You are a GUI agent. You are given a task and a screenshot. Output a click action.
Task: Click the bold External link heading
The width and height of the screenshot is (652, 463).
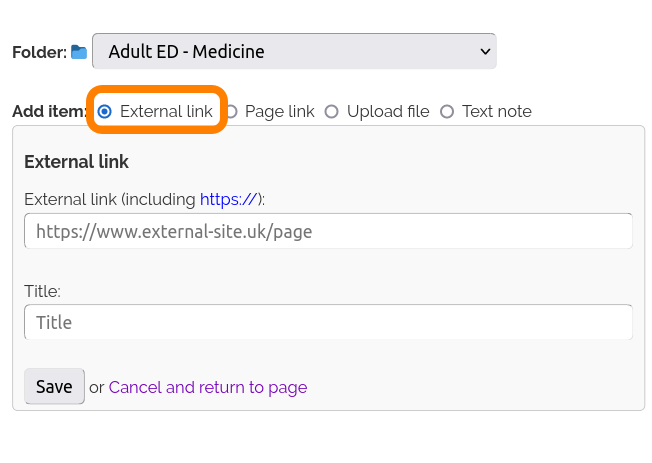[x=77, y=161]
